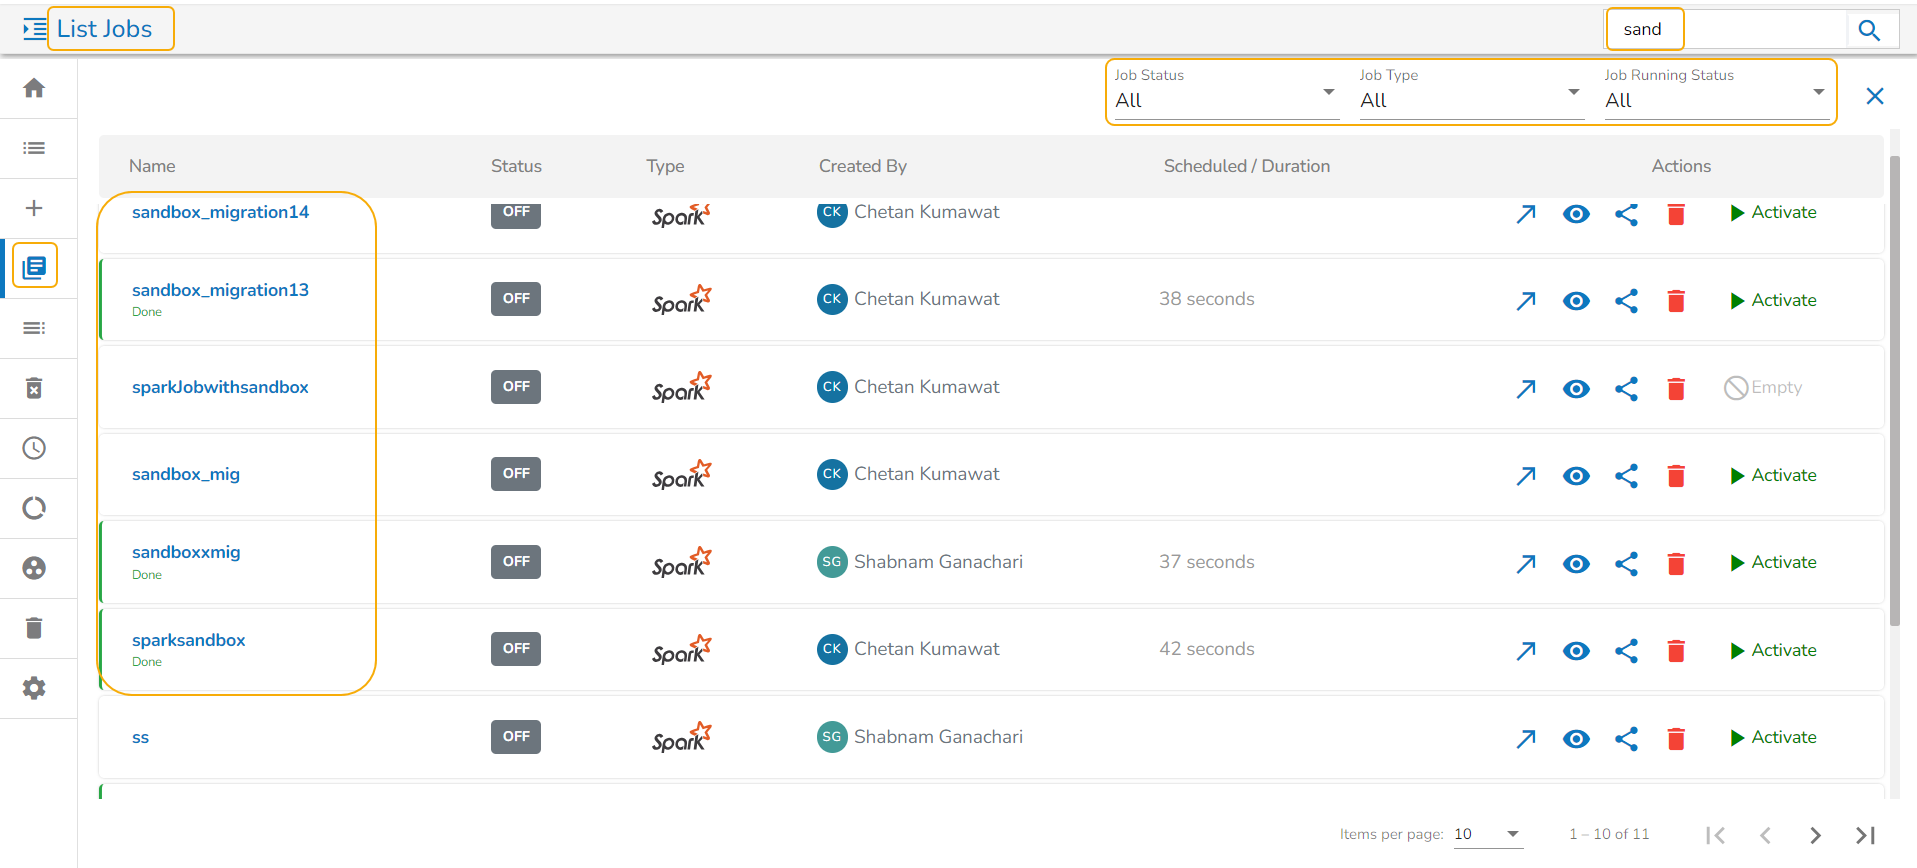Open the sandbox_migration14 job link

click(x=220, y=212)
